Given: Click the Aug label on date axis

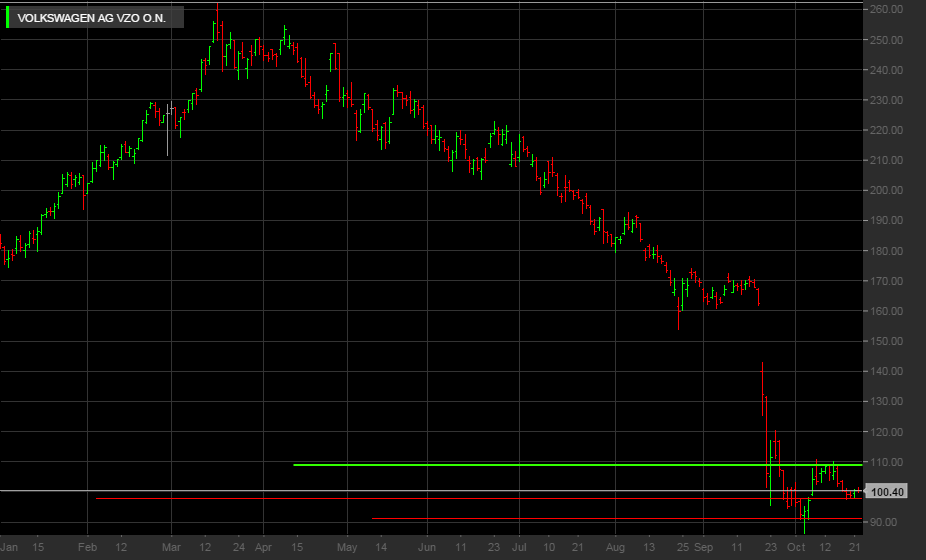Looking at the screenshot, I should click(x=615, y=548).
